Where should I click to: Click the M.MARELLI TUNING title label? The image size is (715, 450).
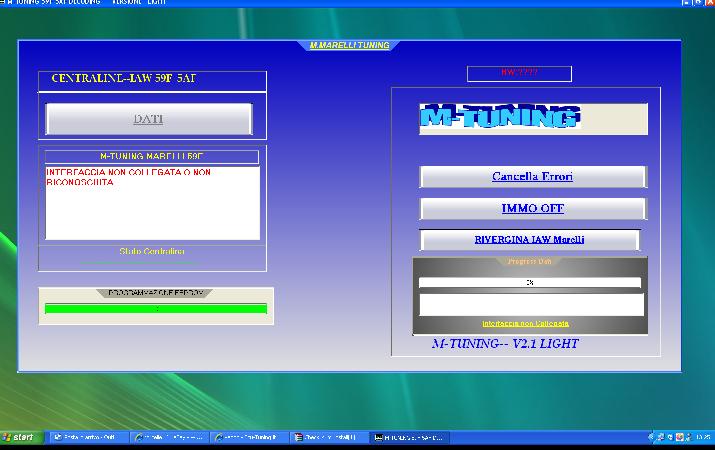pos(349,45)
